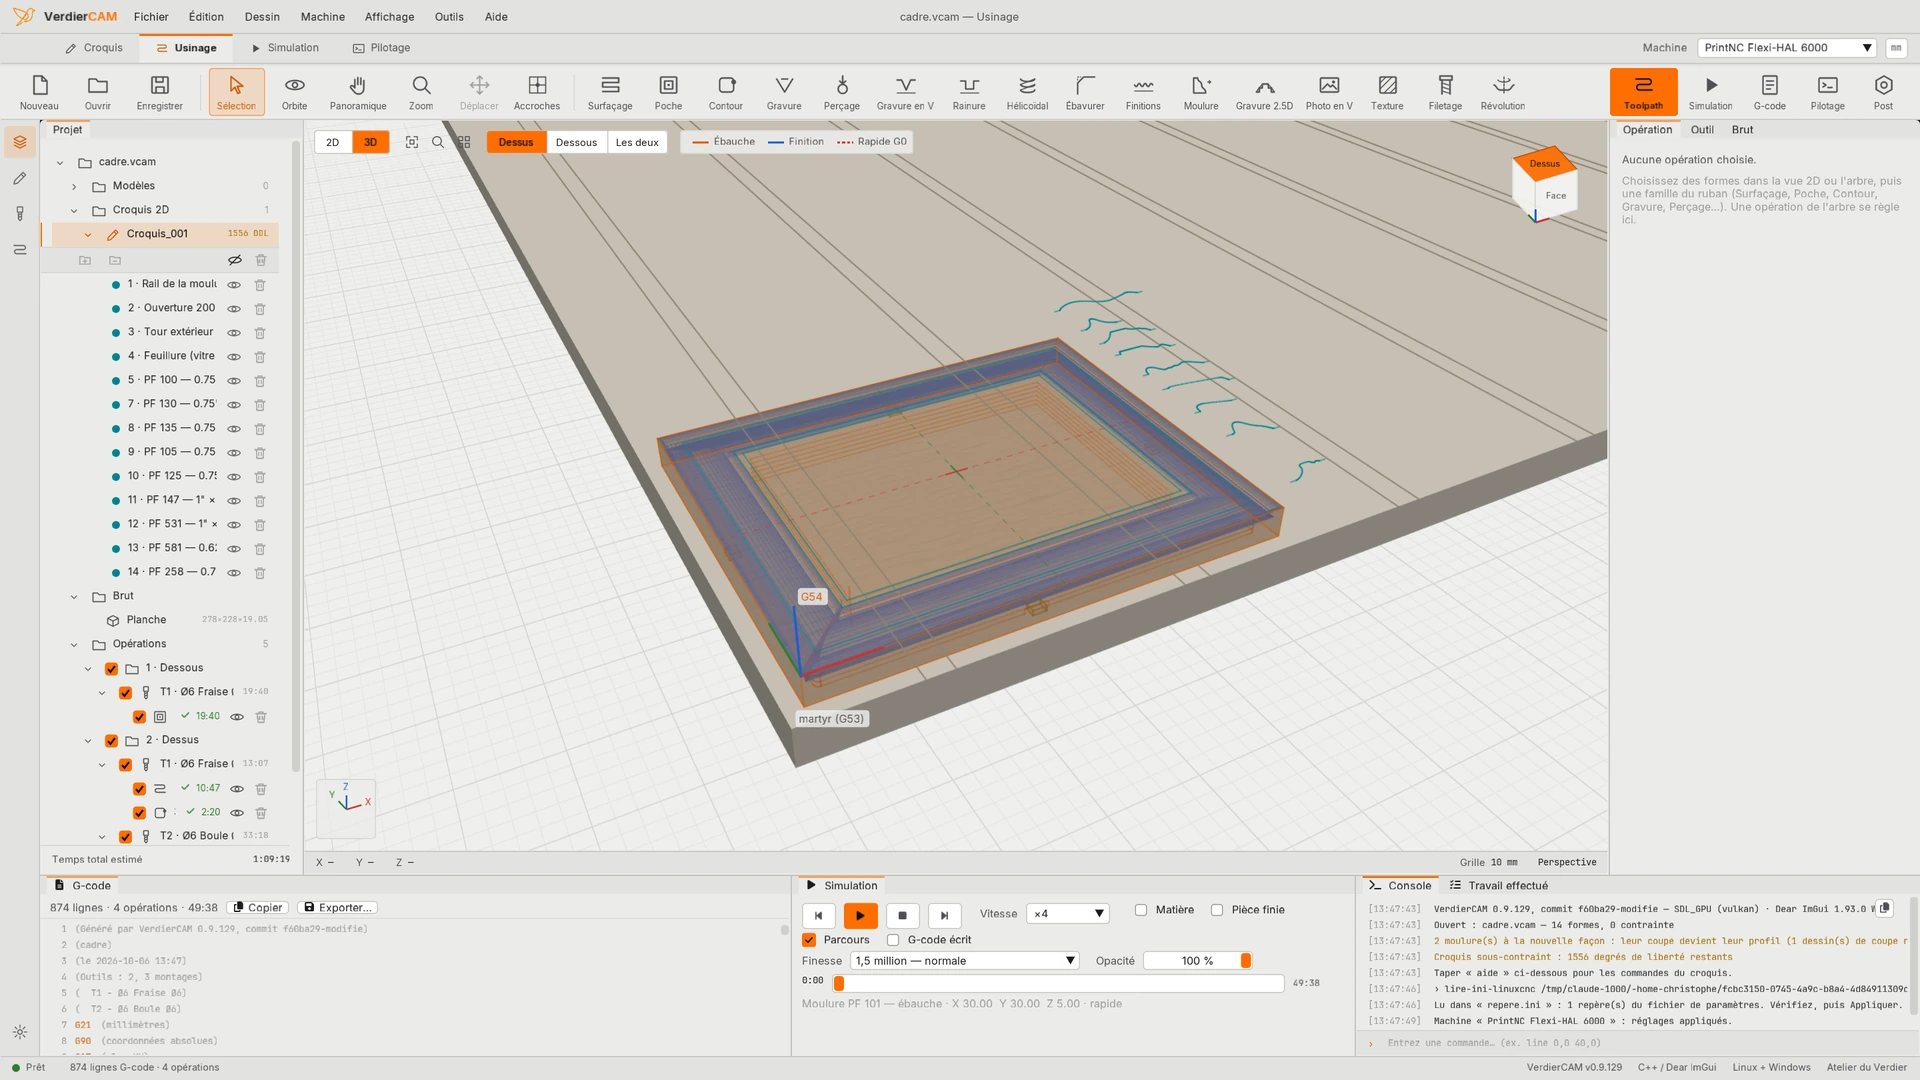Select the Moulure molding tool
Image resolution: width=1920 pixels, height=1080 pixels.
(1201, 92)
